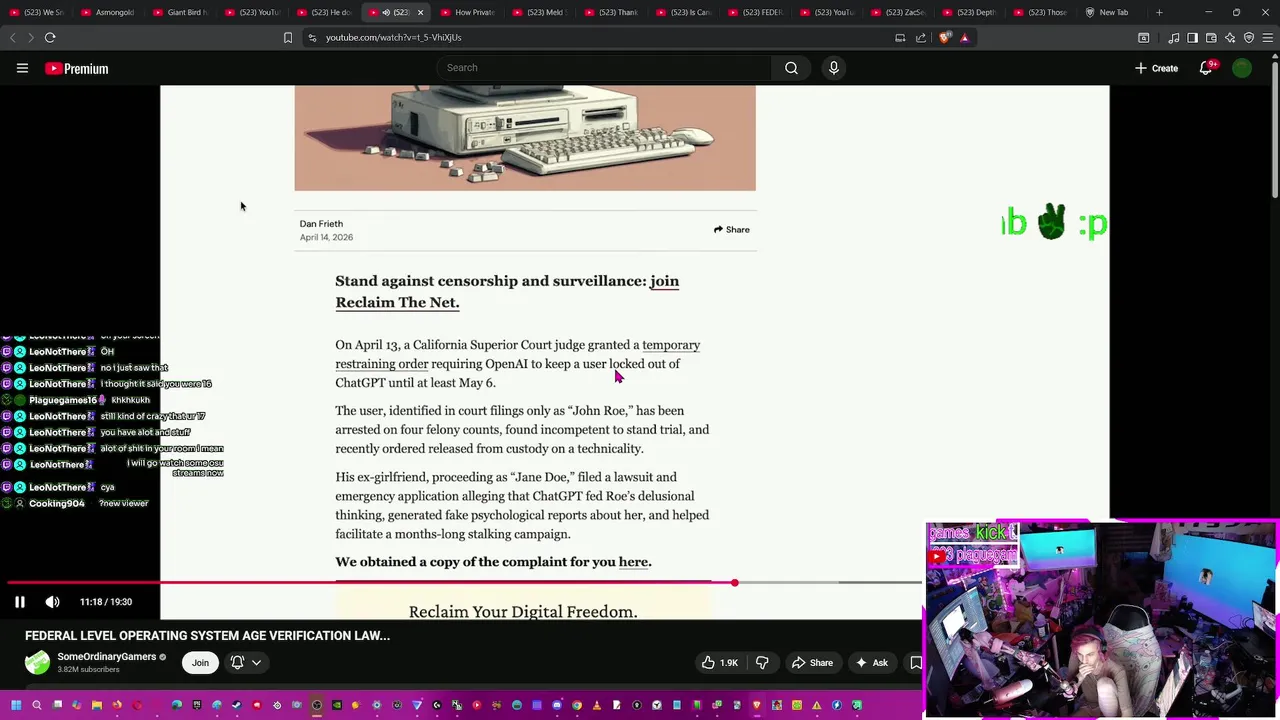The height and width of the screenshot is (720, 1280).
Task: Click the video title text
Action: click(x=207, y=636)
